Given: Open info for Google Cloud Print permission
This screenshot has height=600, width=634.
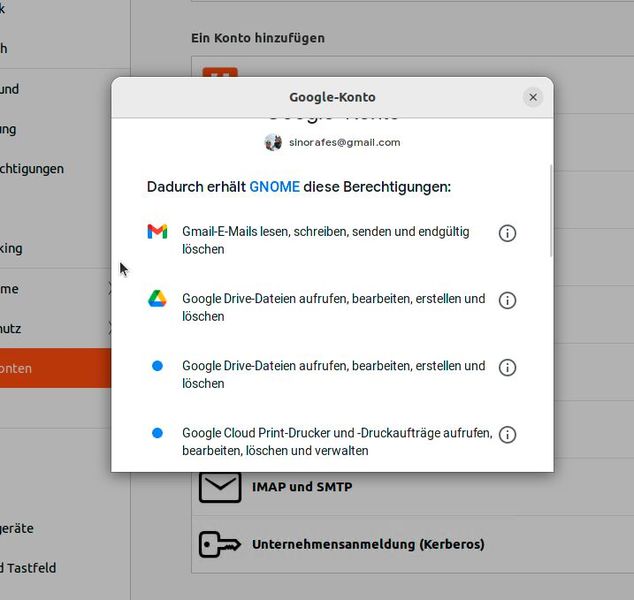Looking at the screenshot, I should (507, 434).
